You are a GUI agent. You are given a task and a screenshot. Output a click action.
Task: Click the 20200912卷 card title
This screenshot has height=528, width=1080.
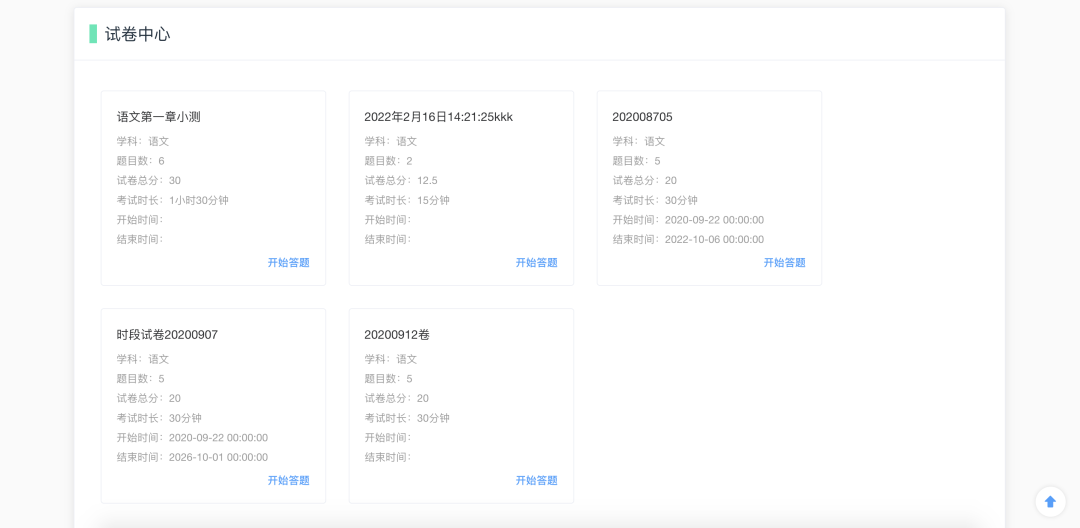click(x=397, y=335)
